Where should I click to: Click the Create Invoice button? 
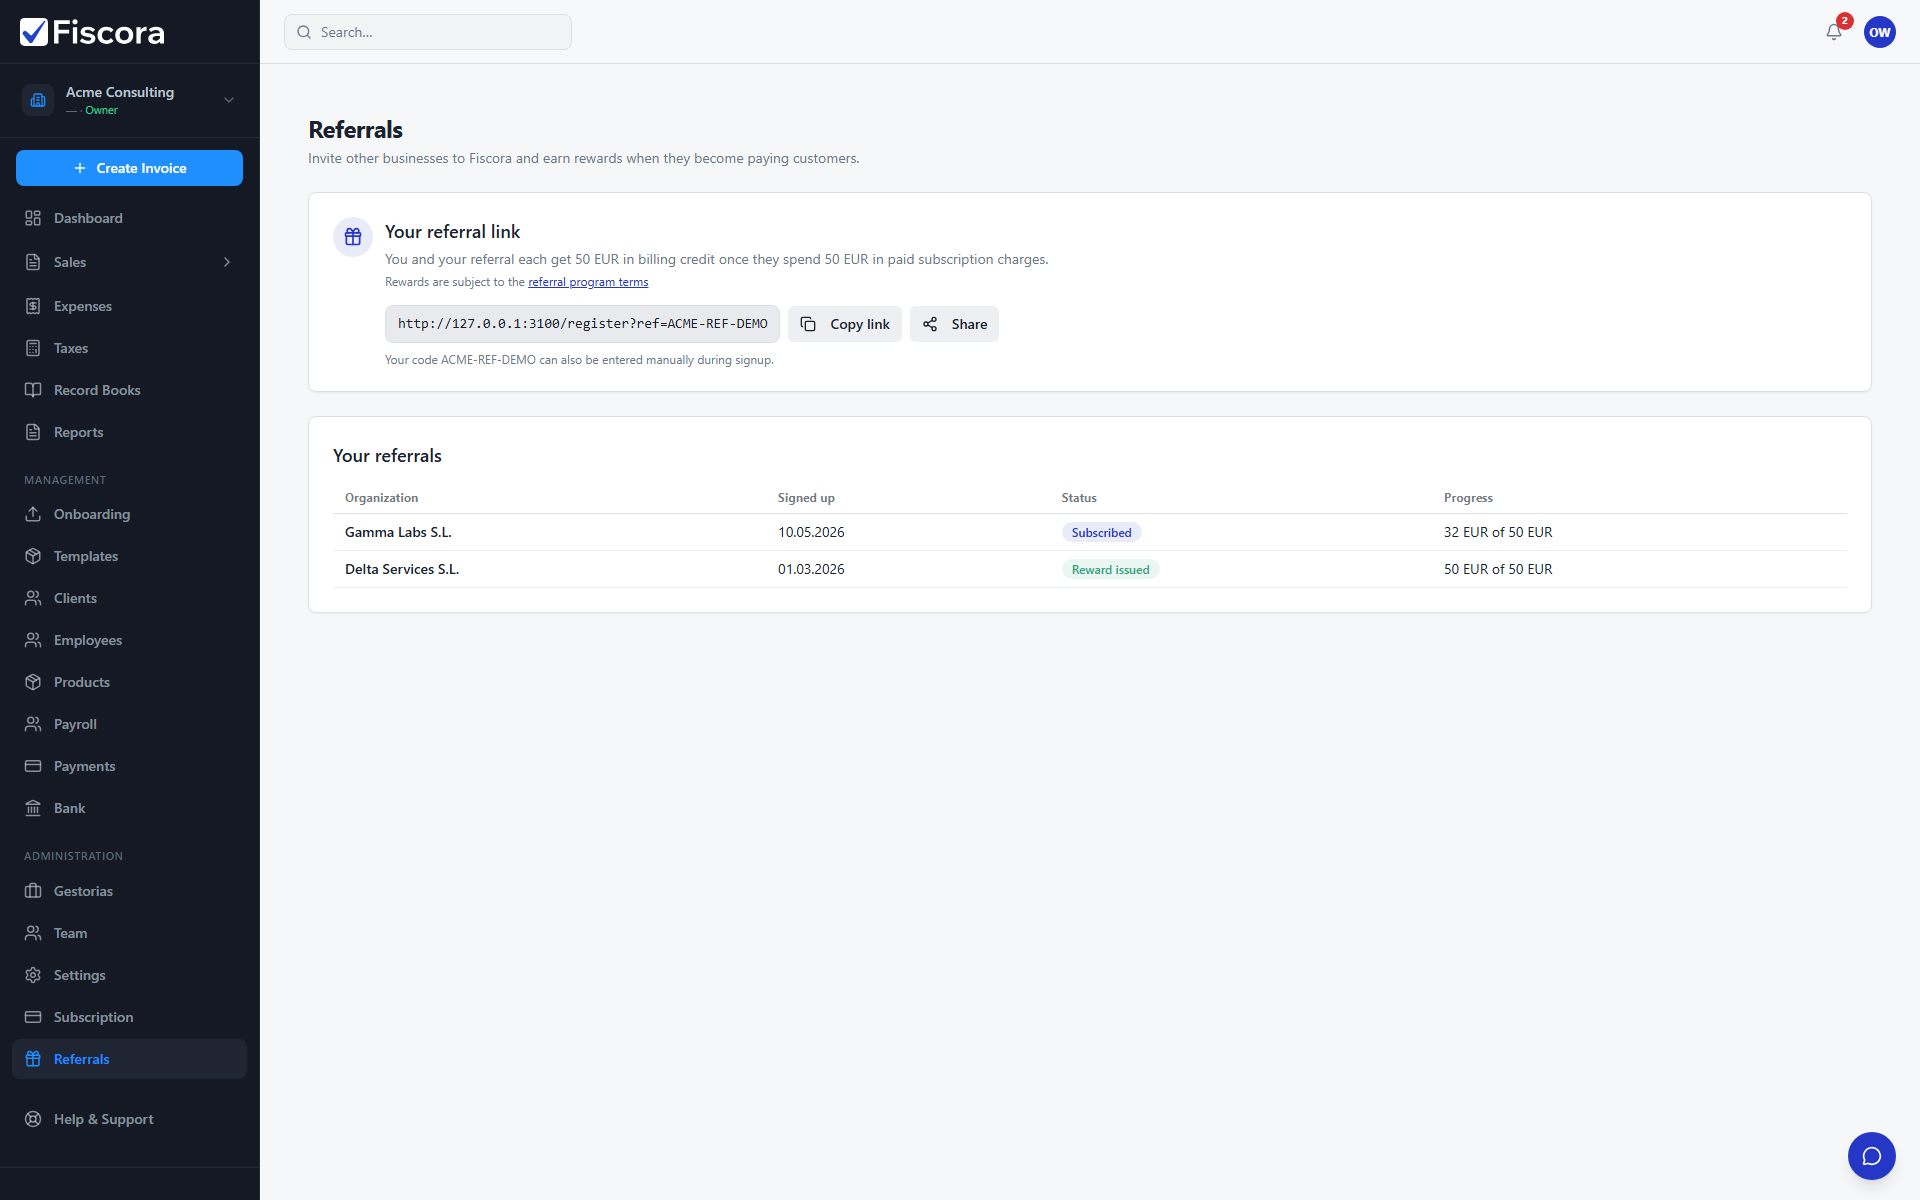pyautogui.click(x=129, y=168)
